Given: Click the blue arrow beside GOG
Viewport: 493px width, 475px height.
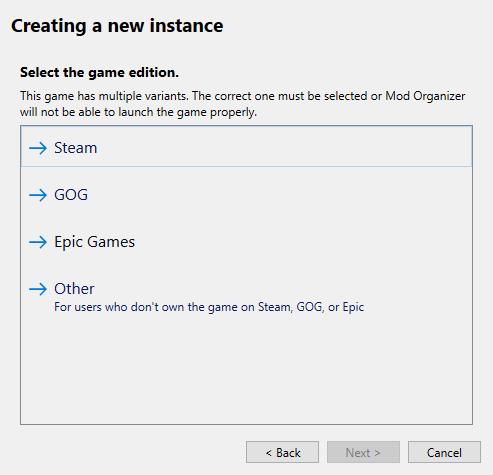Looking at the screenshot, I should [x=38, y=195].
